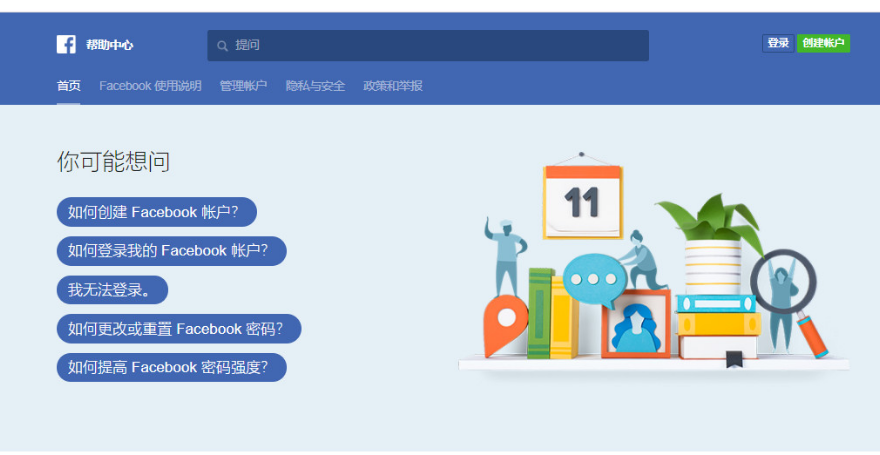Click 如何登录我的 Facebook 帐户? question
The width and height of the screenshot is (880, 455).
[x=172, y=251]
